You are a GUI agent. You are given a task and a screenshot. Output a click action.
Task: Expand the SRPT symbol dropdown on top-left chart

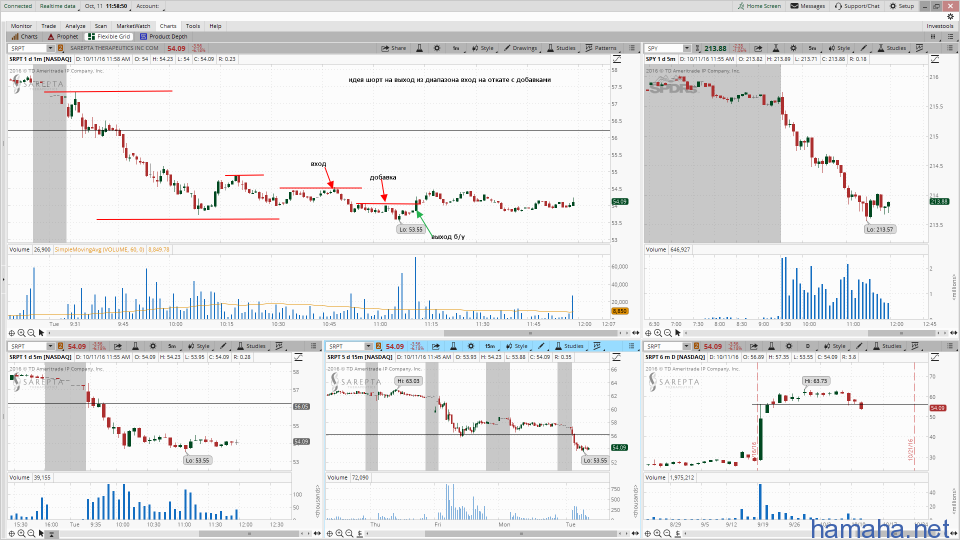click(50, 48)
